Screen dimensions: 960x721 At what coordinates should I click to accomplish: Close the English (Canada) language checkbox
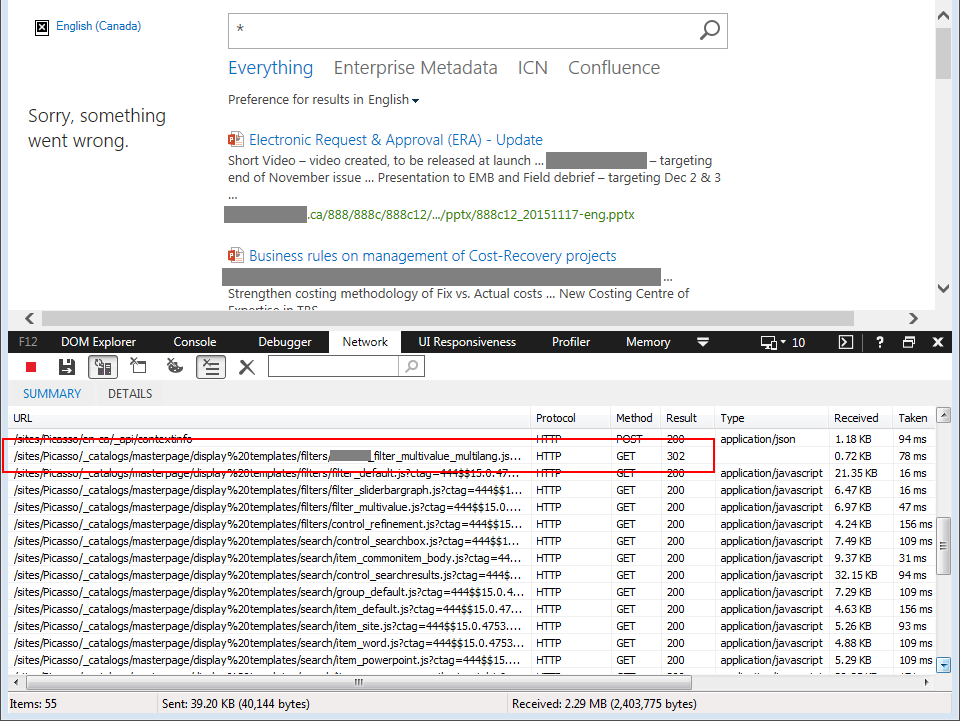[41, 27]
